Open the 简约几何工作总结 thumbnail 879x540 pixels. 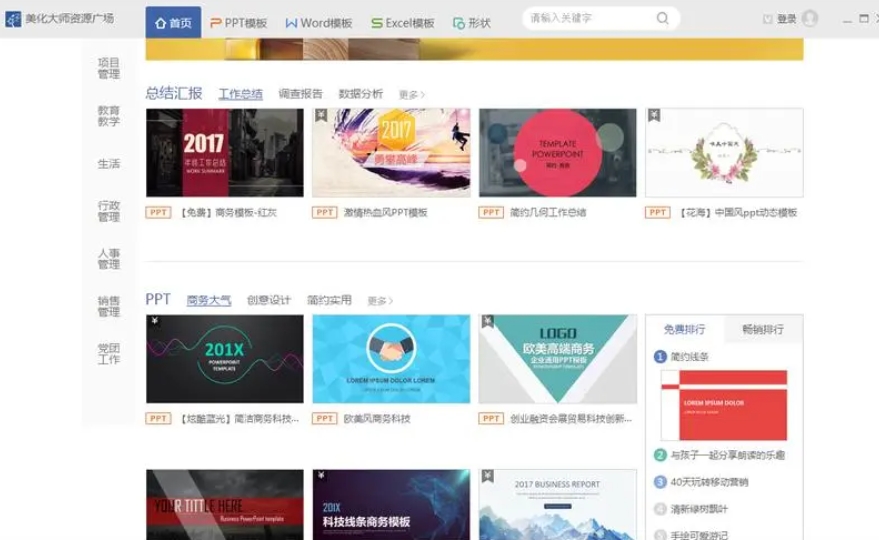558,153
